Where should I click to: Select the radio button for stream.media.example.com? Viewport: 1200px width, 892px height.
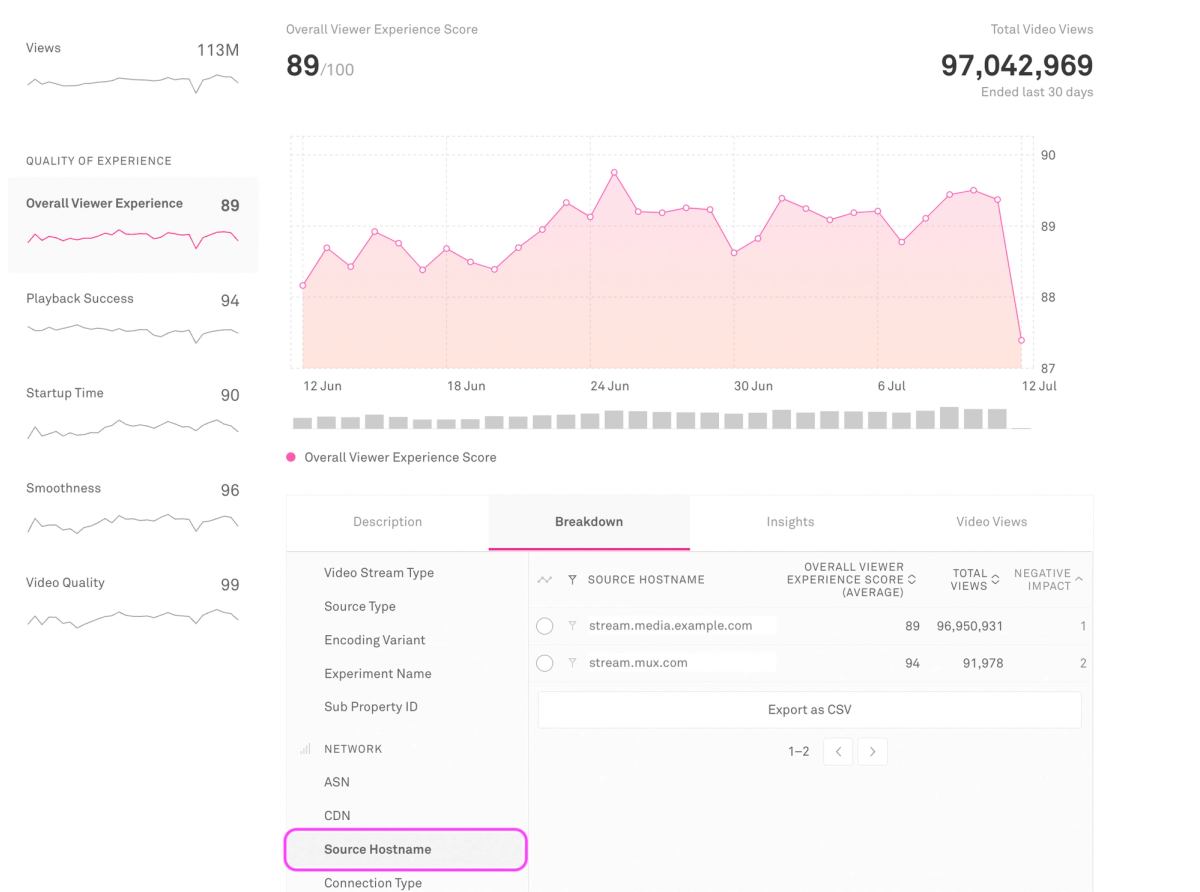(544, 625)
